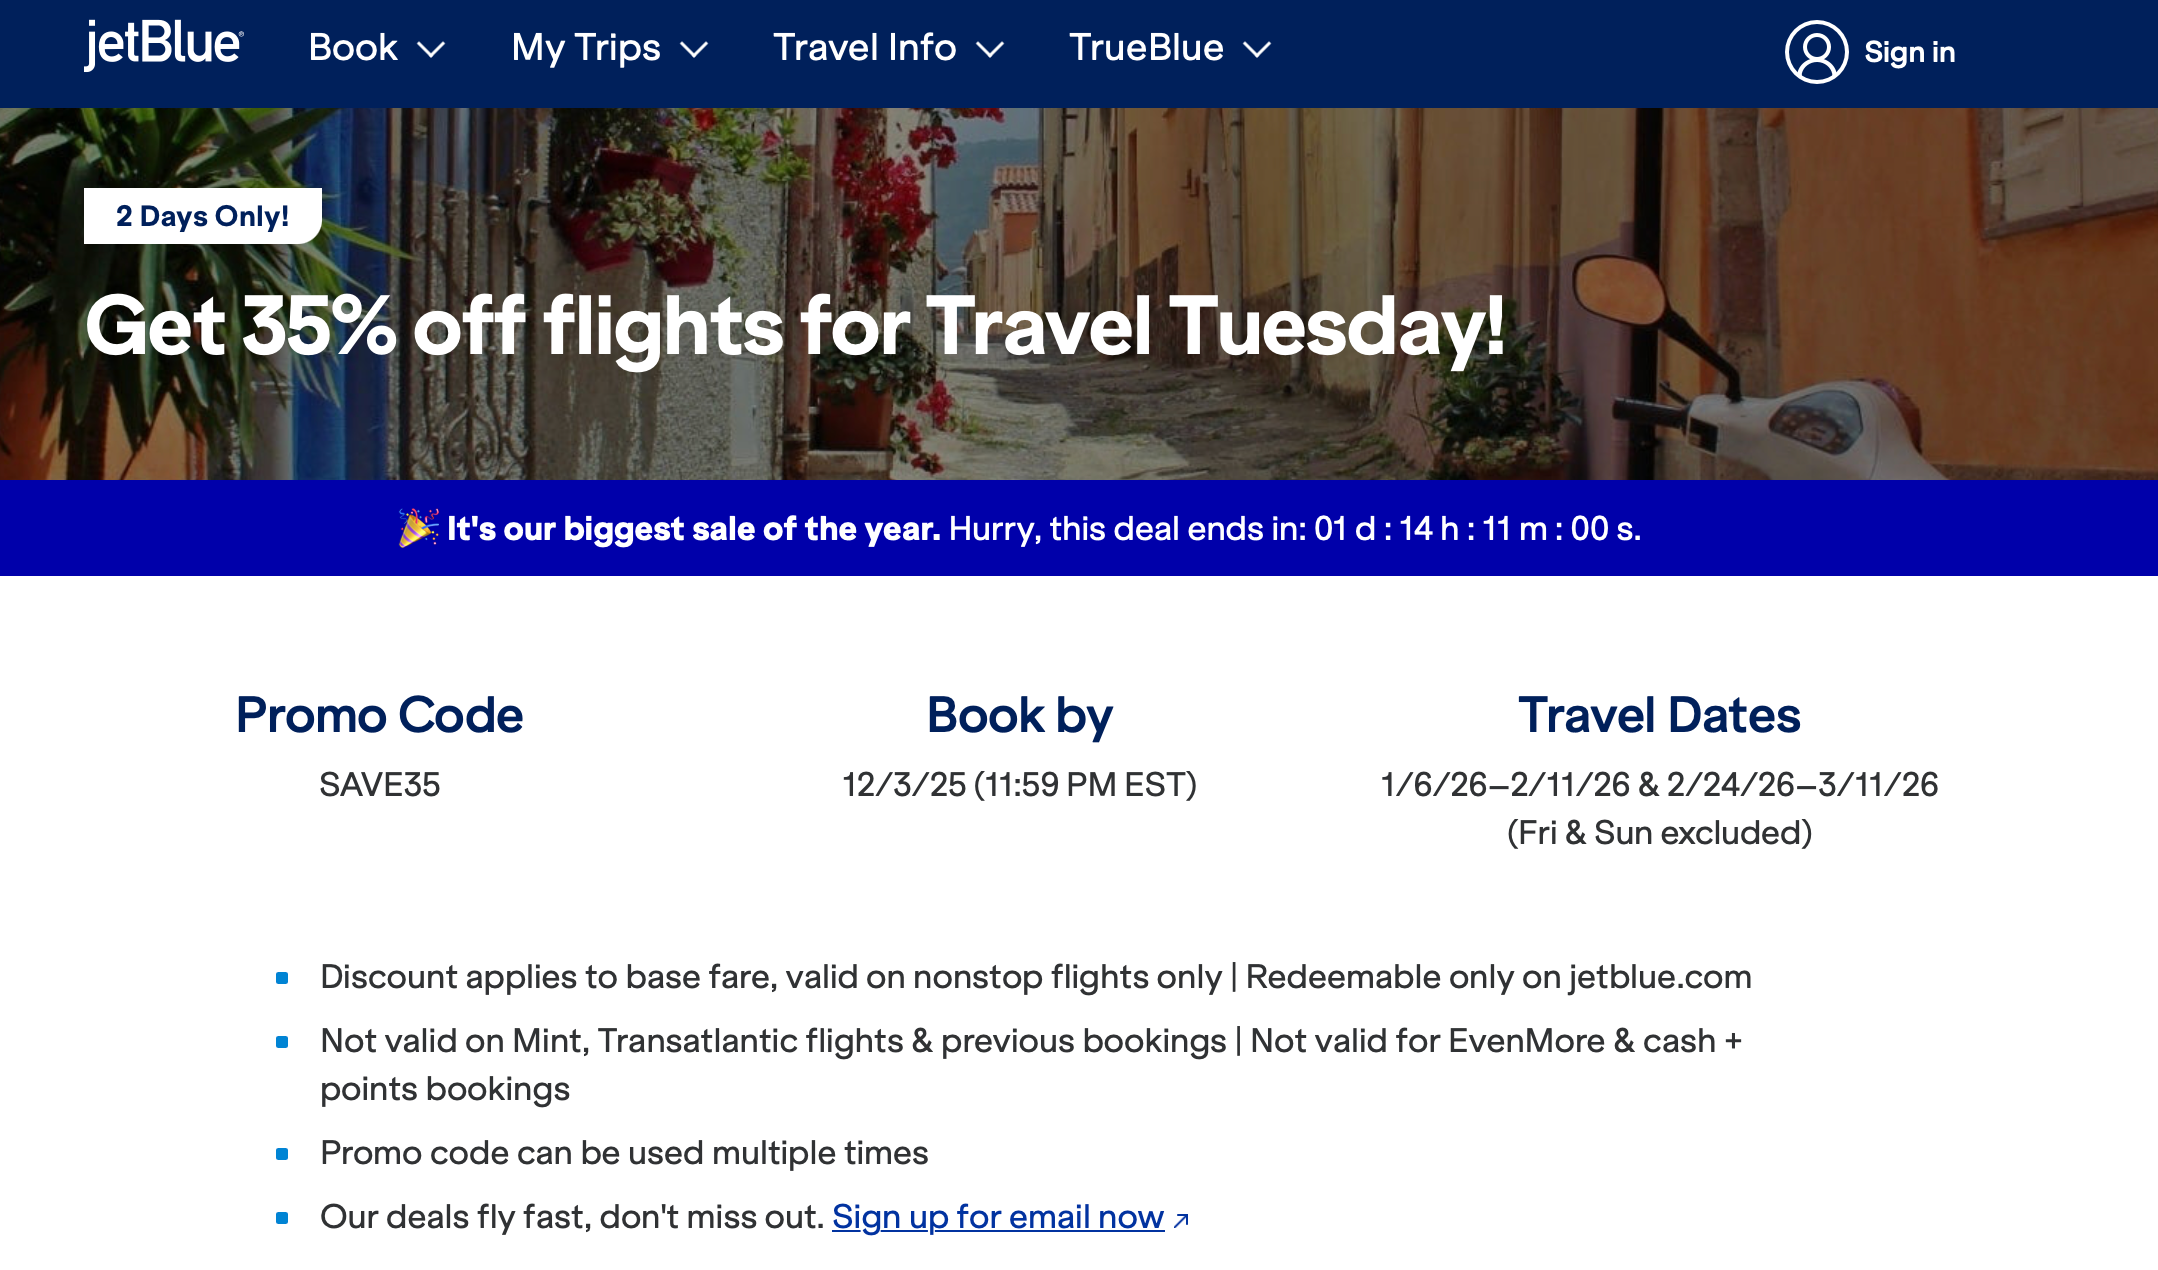Viewport: 2158px width, 1270px height.
Task: Click the chevron beside My Trips menu
Action: (698, 50)
